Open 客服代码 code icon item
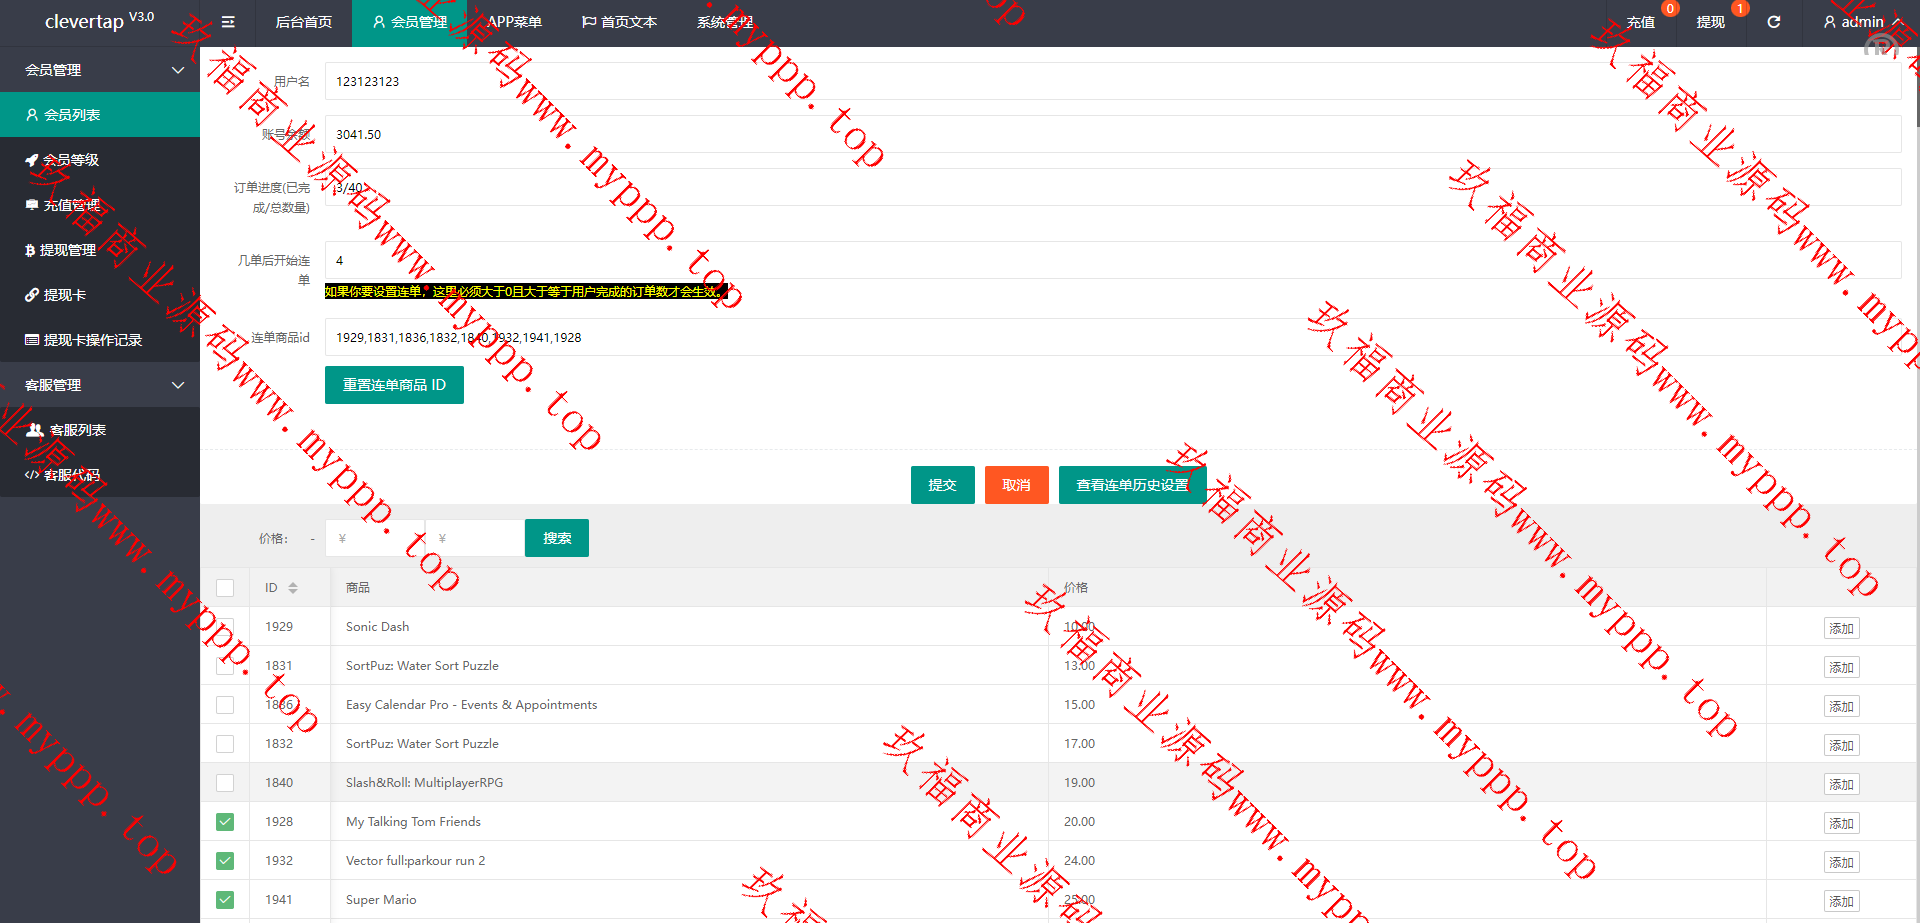Image resolution: width=1920 pixels, height=923 pixels. [71, 475]
